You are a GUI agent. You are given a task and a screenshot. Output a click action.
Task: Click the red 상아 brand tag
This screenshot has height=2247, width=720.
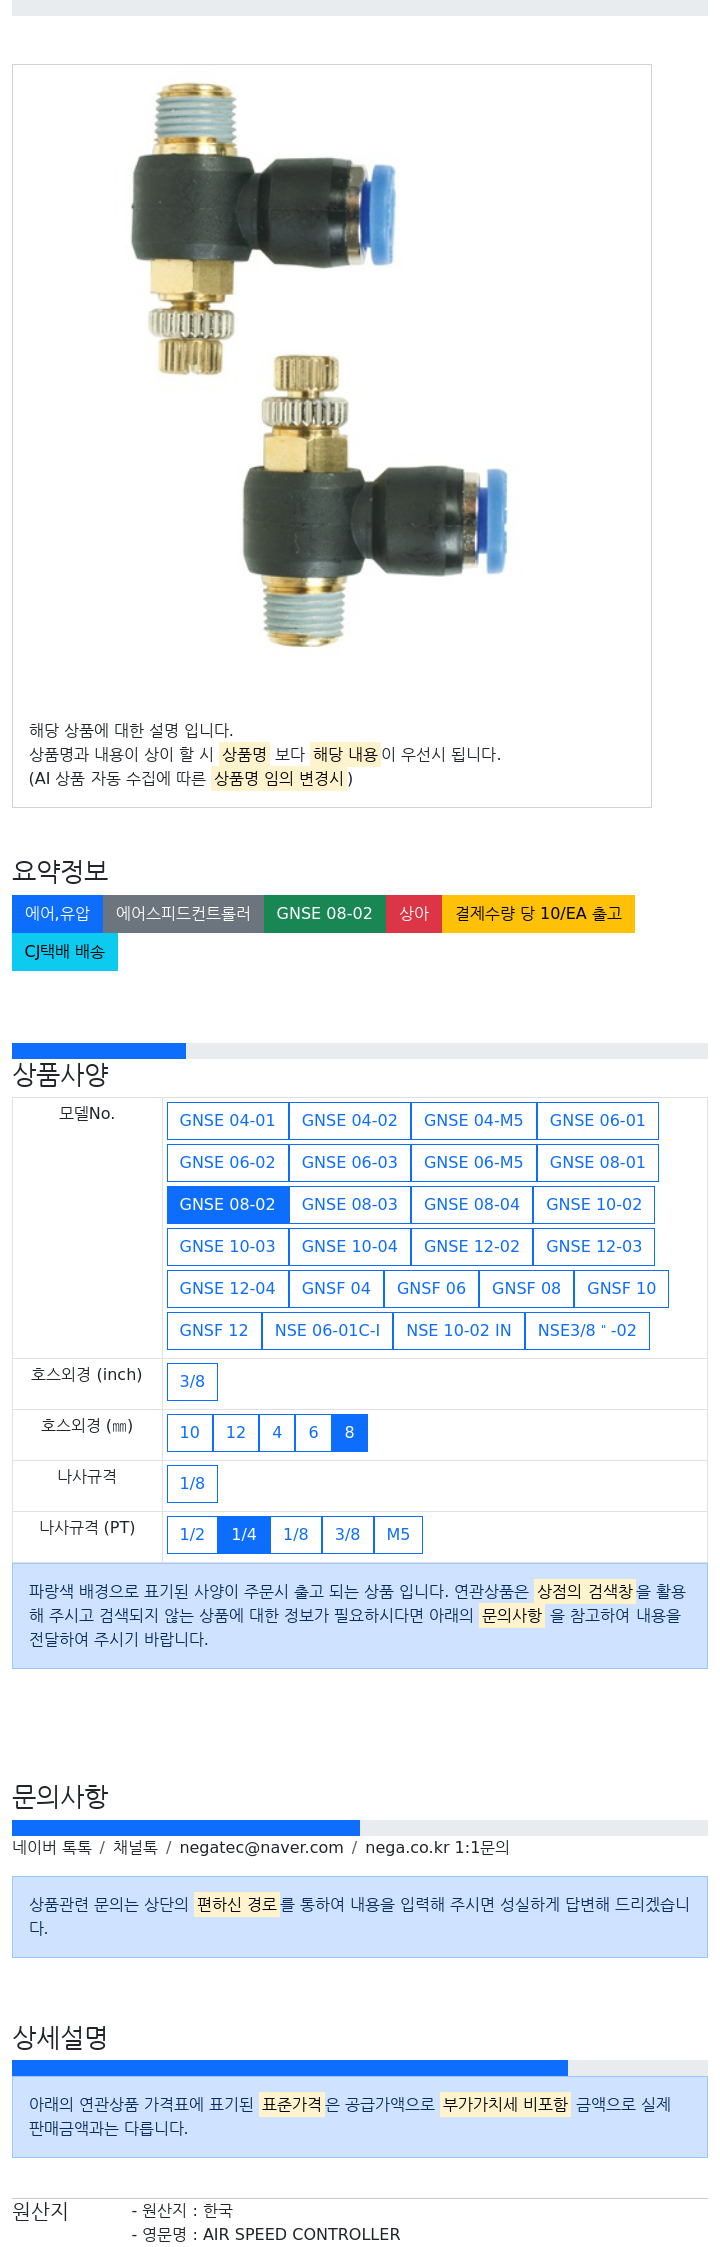[x=414, y=914]
